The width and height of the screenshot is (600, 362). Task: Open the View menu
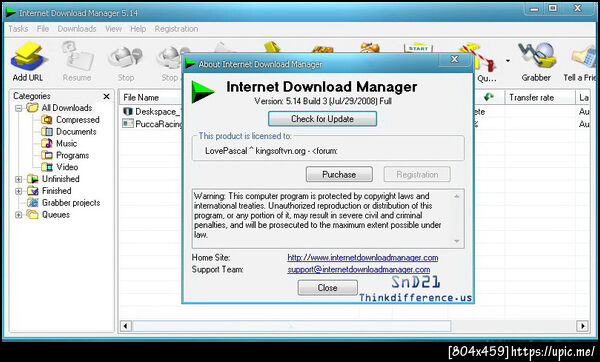(x=113, y=29)
